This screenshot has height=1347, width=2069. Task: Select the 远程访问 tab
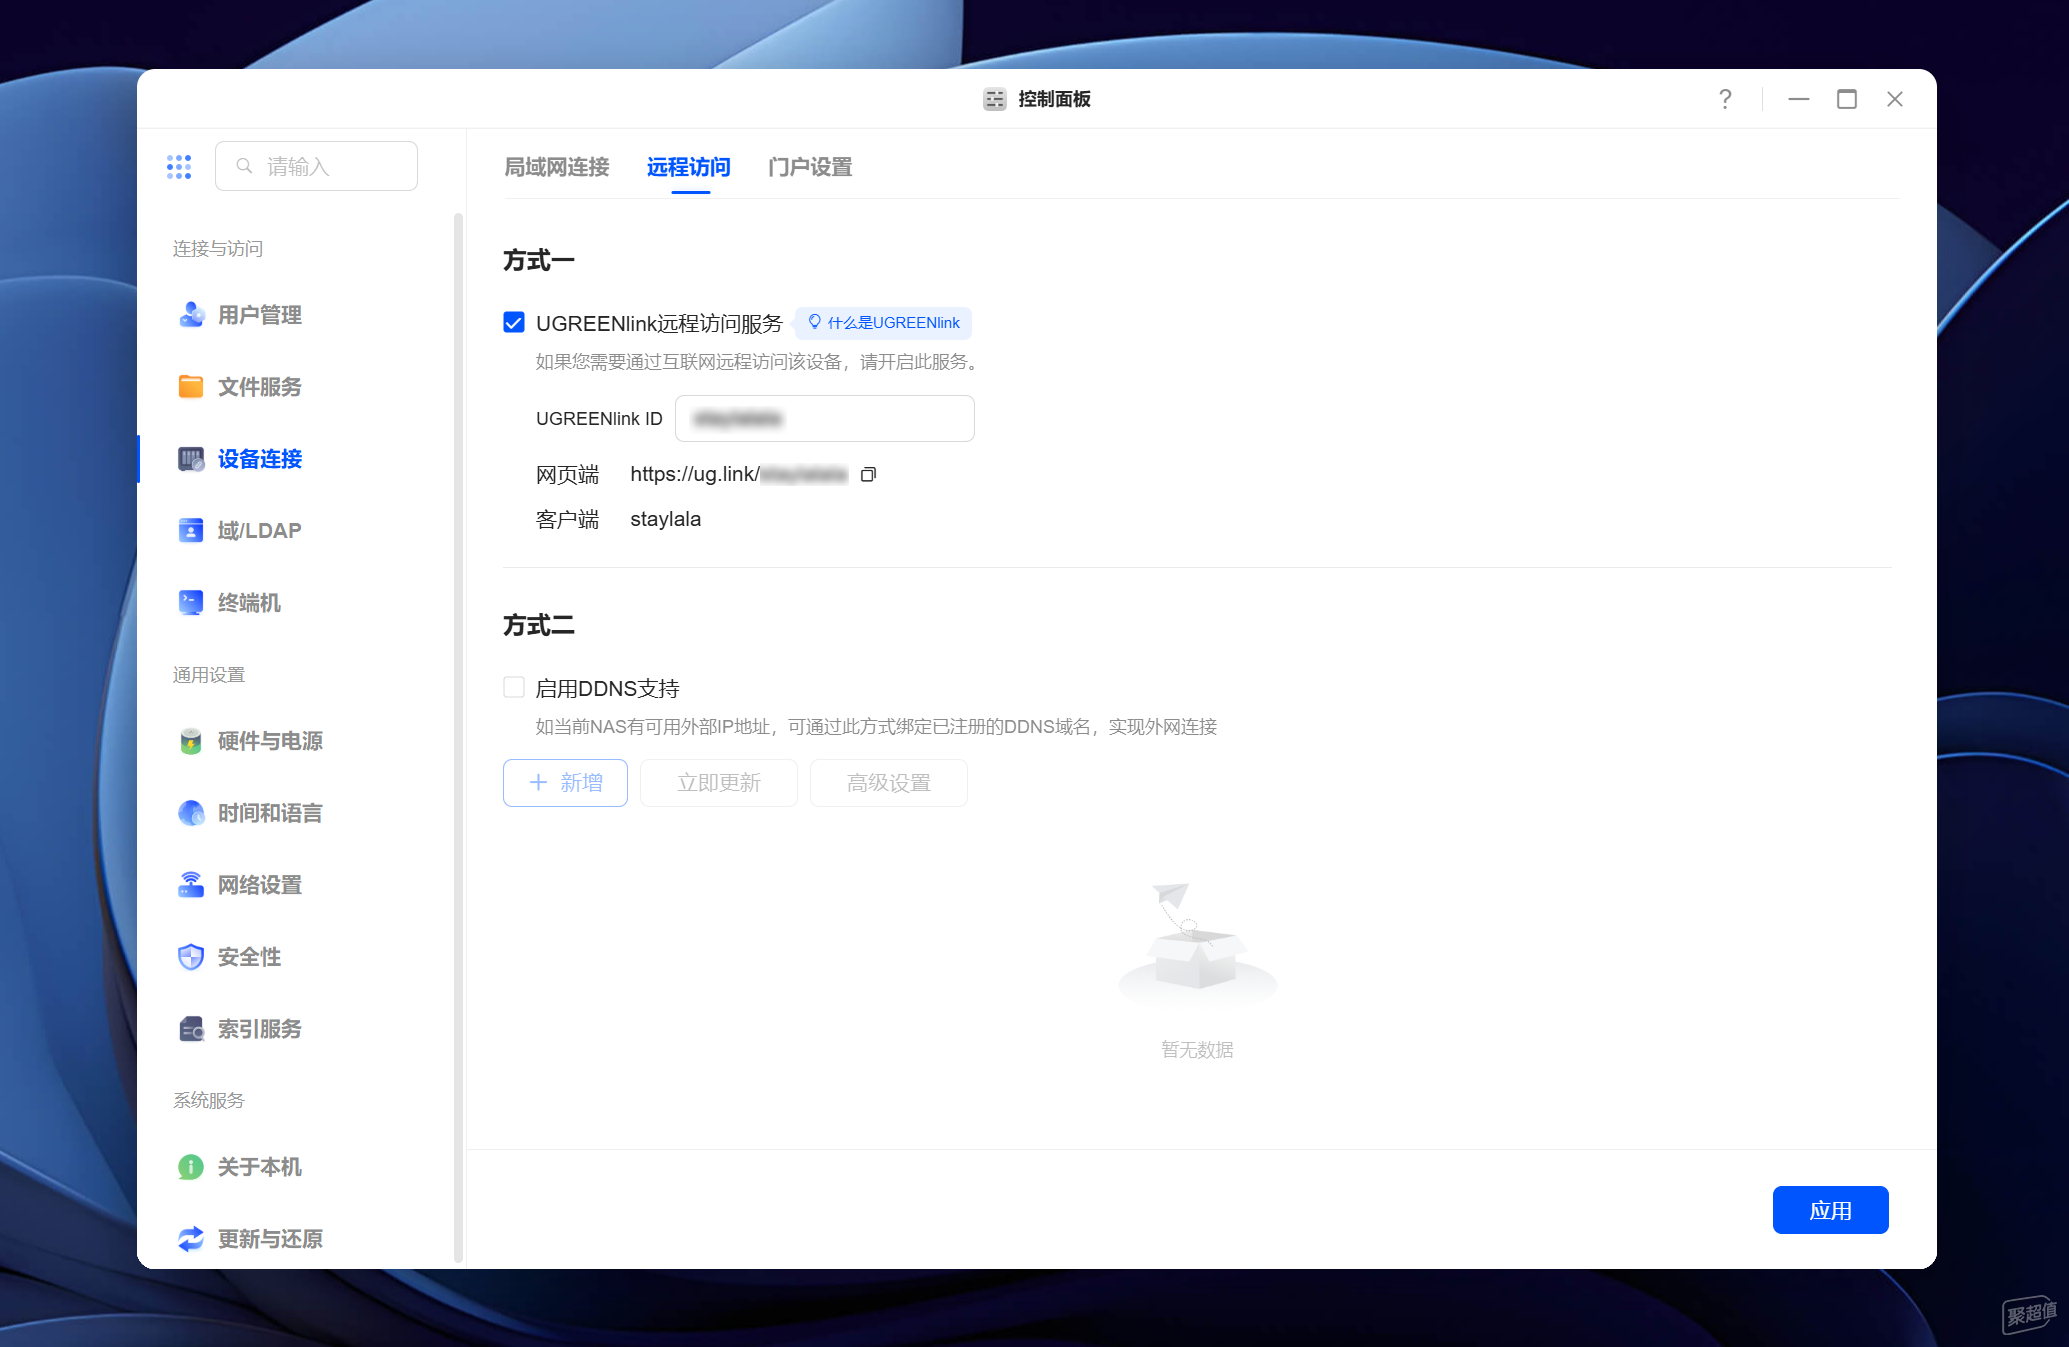coord(689,167)
